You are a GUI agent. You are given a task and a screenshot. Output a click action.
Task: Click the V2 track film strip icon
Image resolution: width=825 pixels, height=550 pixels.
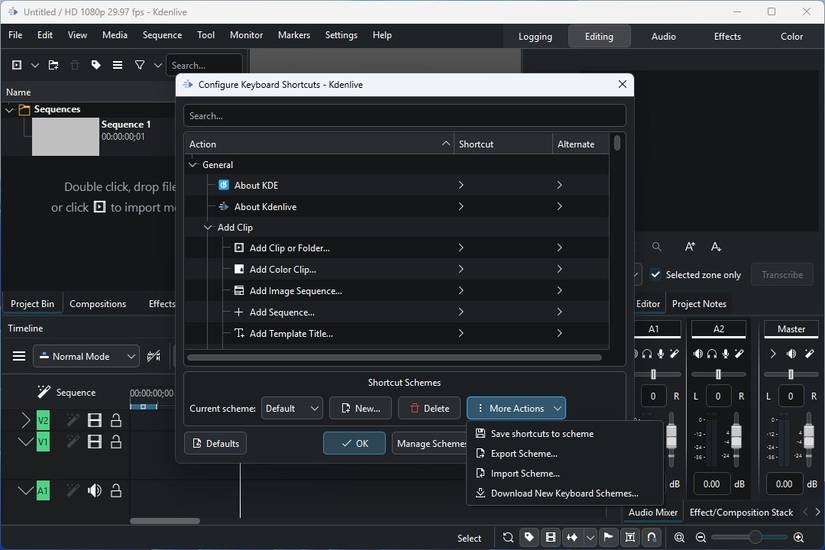(95, 420)
